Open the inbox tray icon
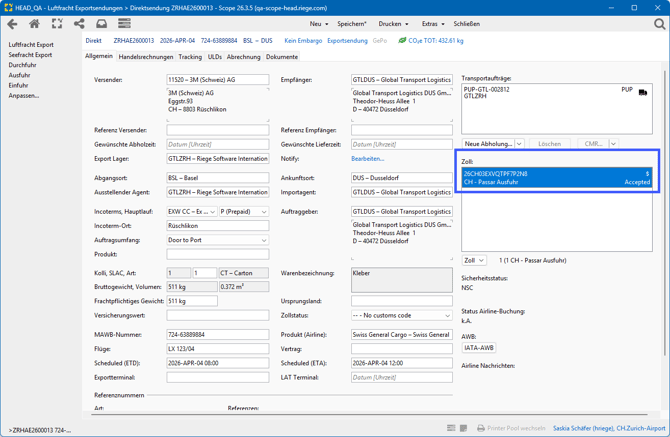The image size is (670, 437). click(x=101, y=24)
